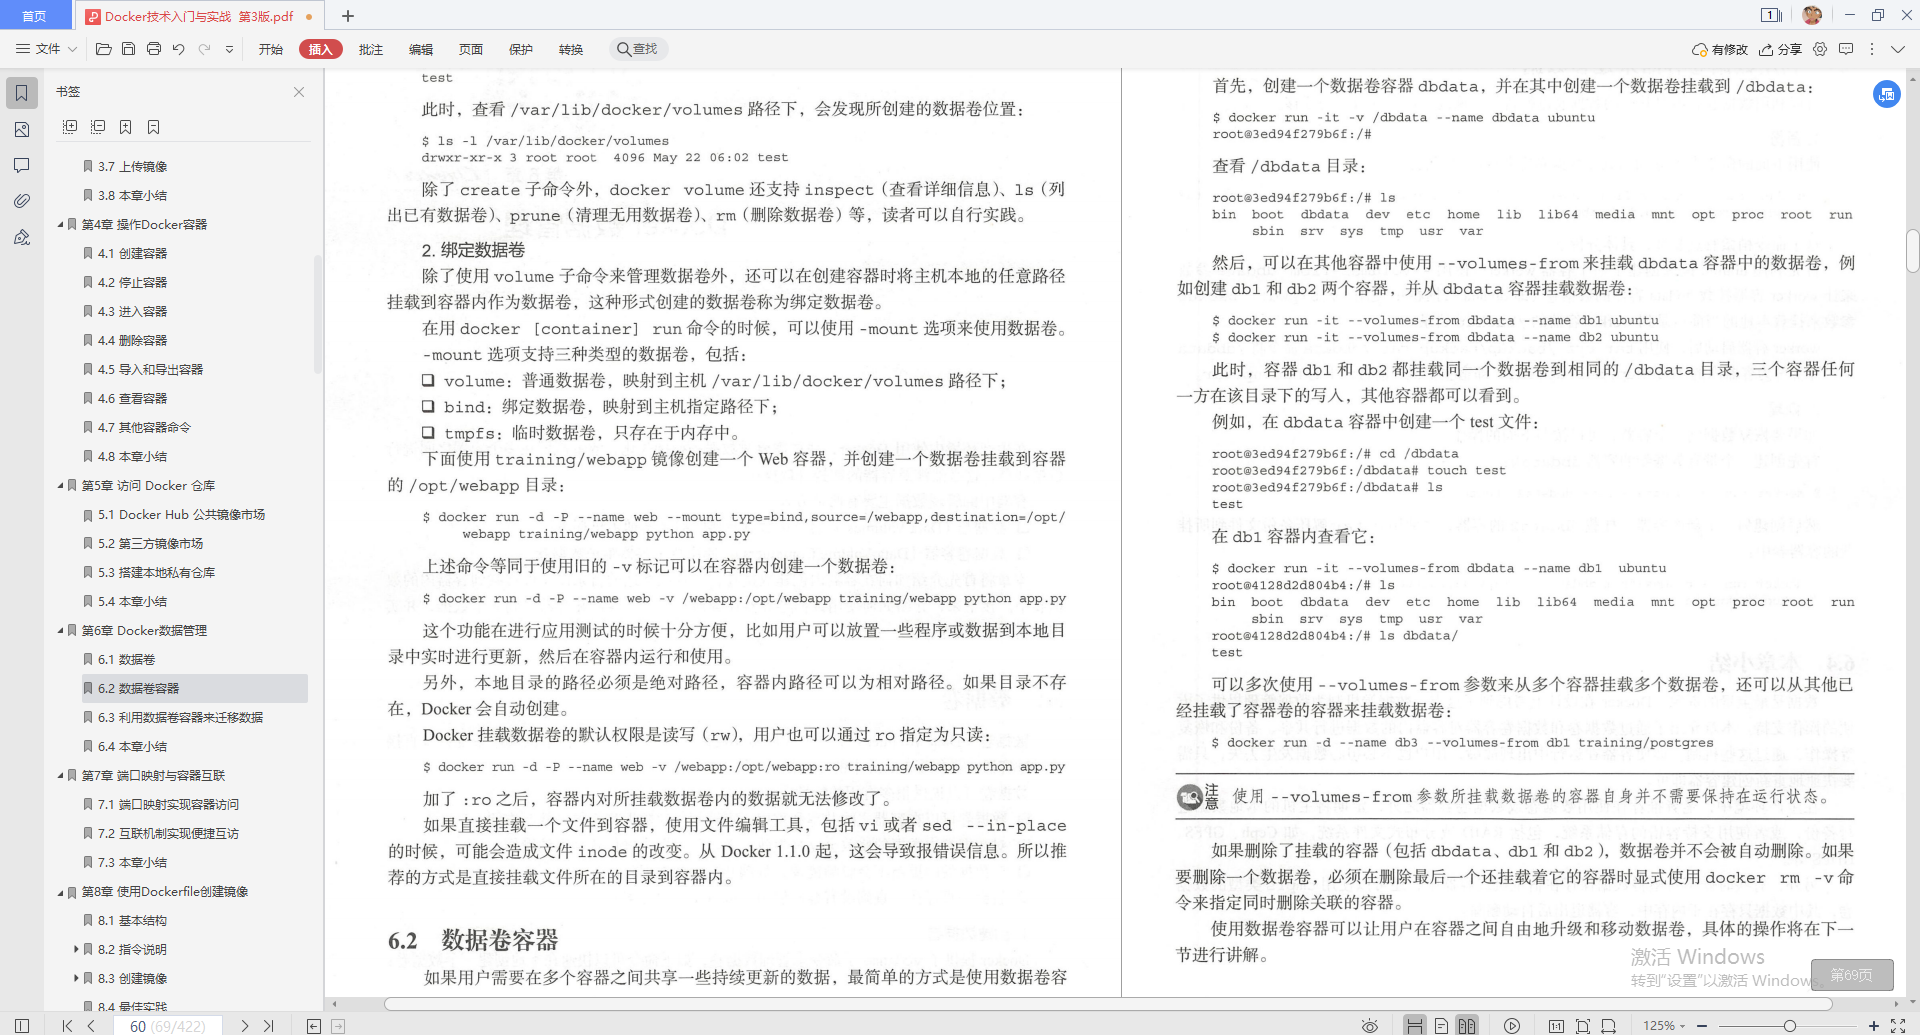Image resolution: width=1920 pixels, height=1035 pixels.
Task: Open the thumbnails sidebar panel icon
Action: (21, 130)
